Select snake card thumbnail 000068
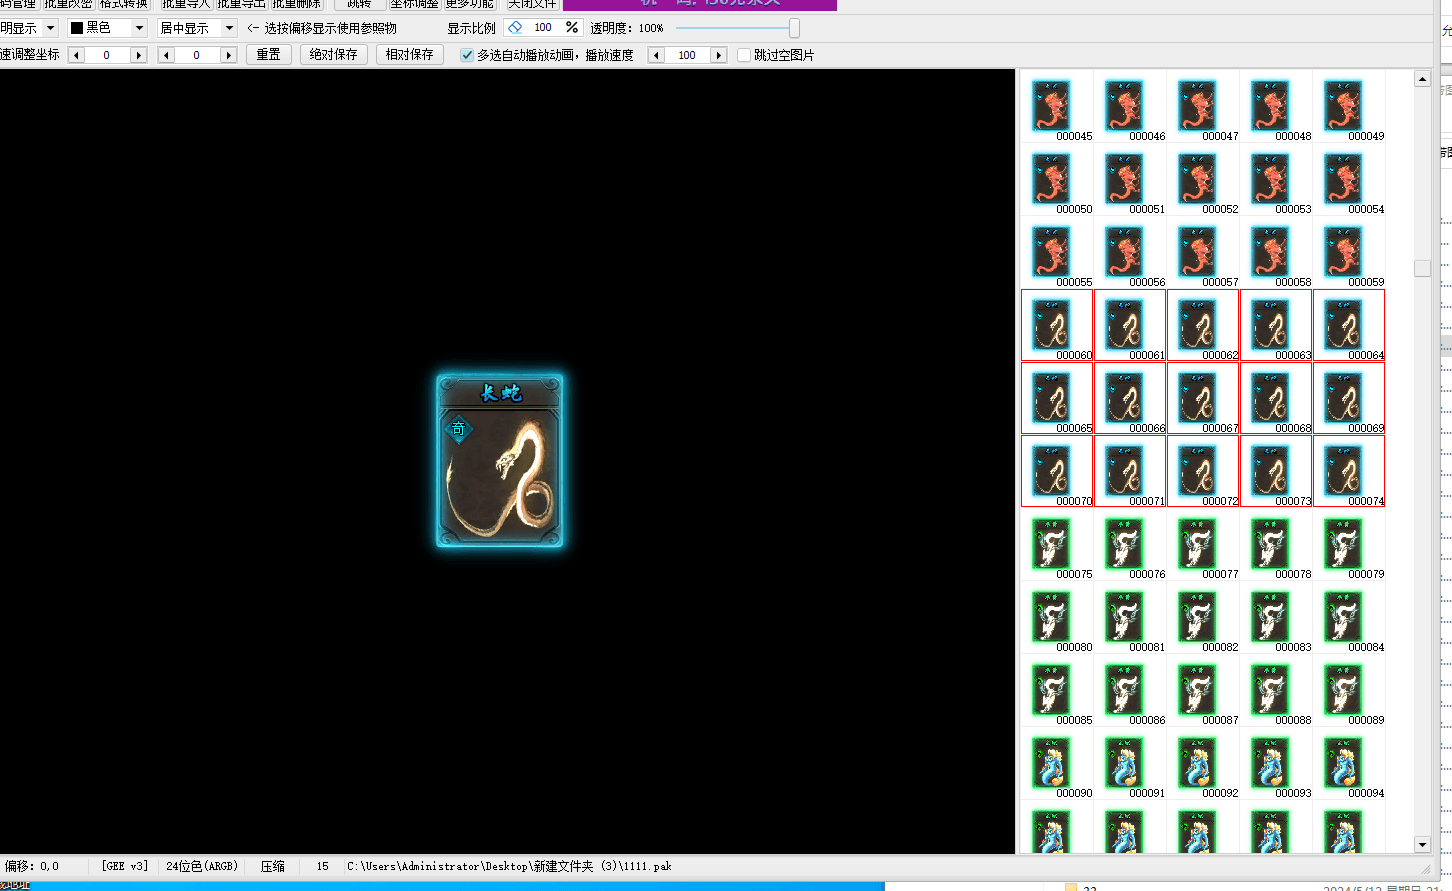Viewport: 1452px width, 891px height. pos(1276,398)
